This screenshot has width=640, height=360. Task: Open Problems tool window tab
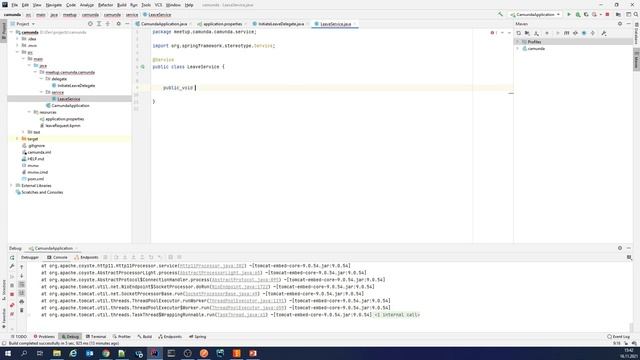point(44,337)
